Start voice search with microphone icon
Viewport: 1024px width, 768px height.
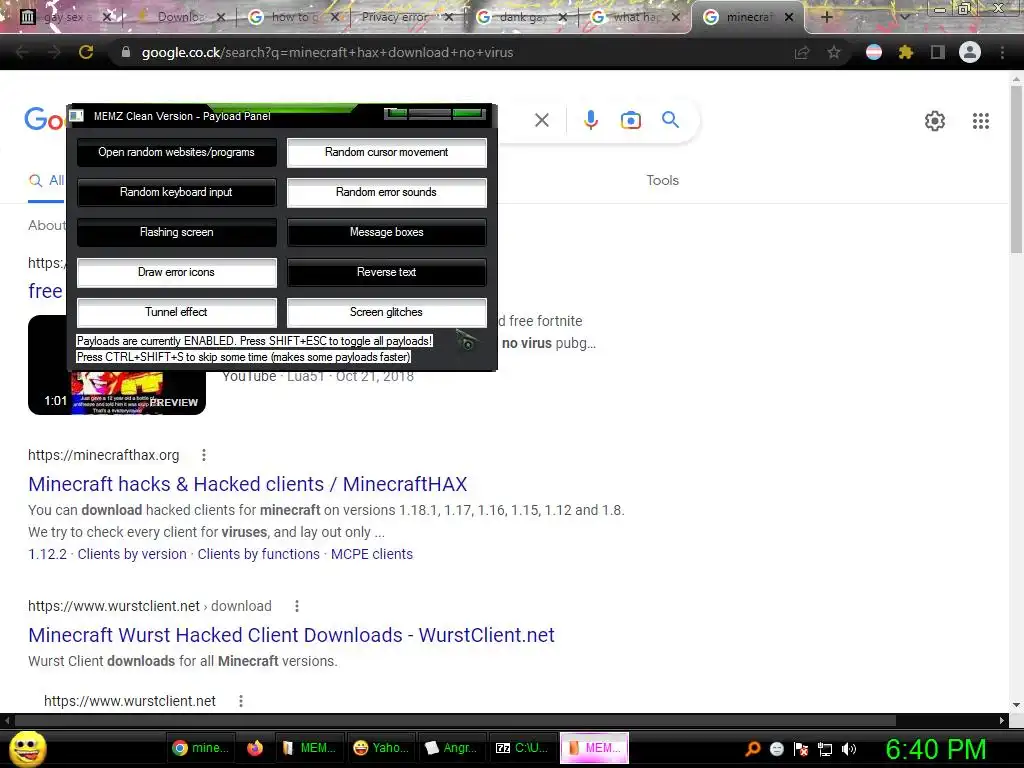(590, 120)
